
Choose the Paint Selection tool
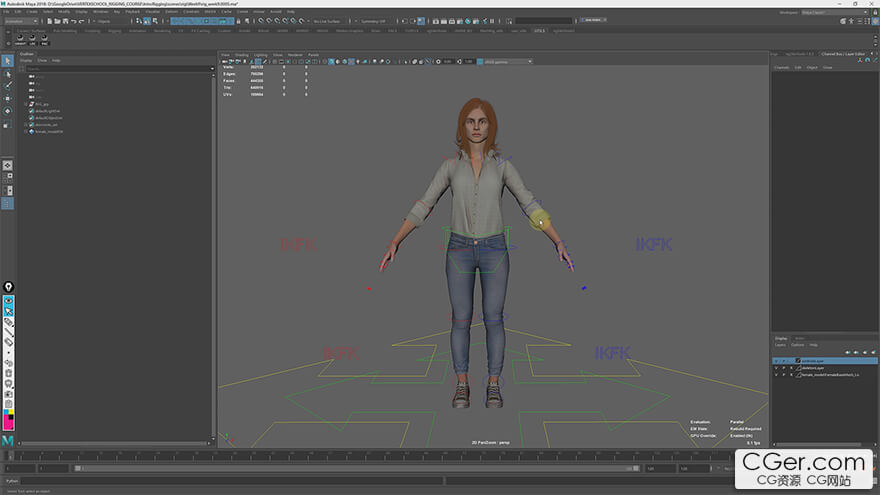click(x=8, y=85)
